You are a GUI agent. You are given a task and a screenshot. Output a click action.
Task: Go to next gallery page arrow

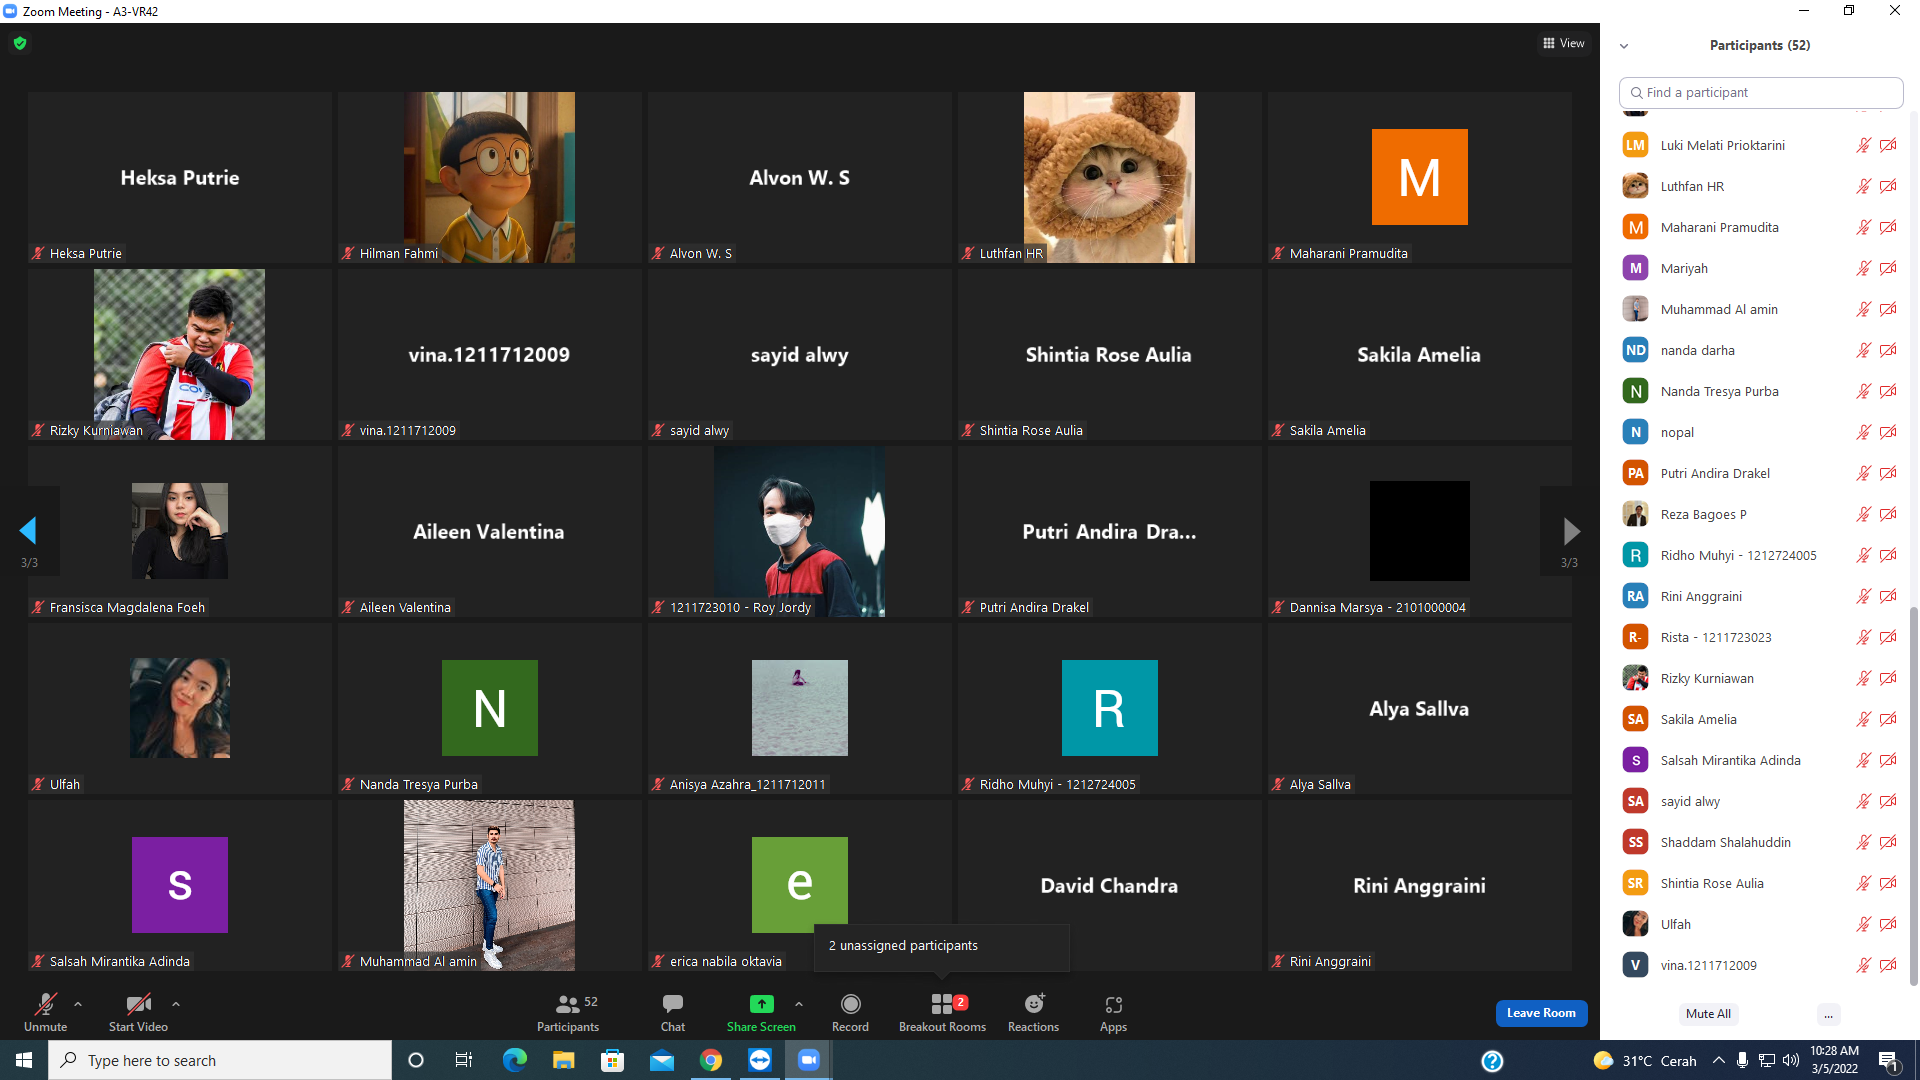[1571, 530]
